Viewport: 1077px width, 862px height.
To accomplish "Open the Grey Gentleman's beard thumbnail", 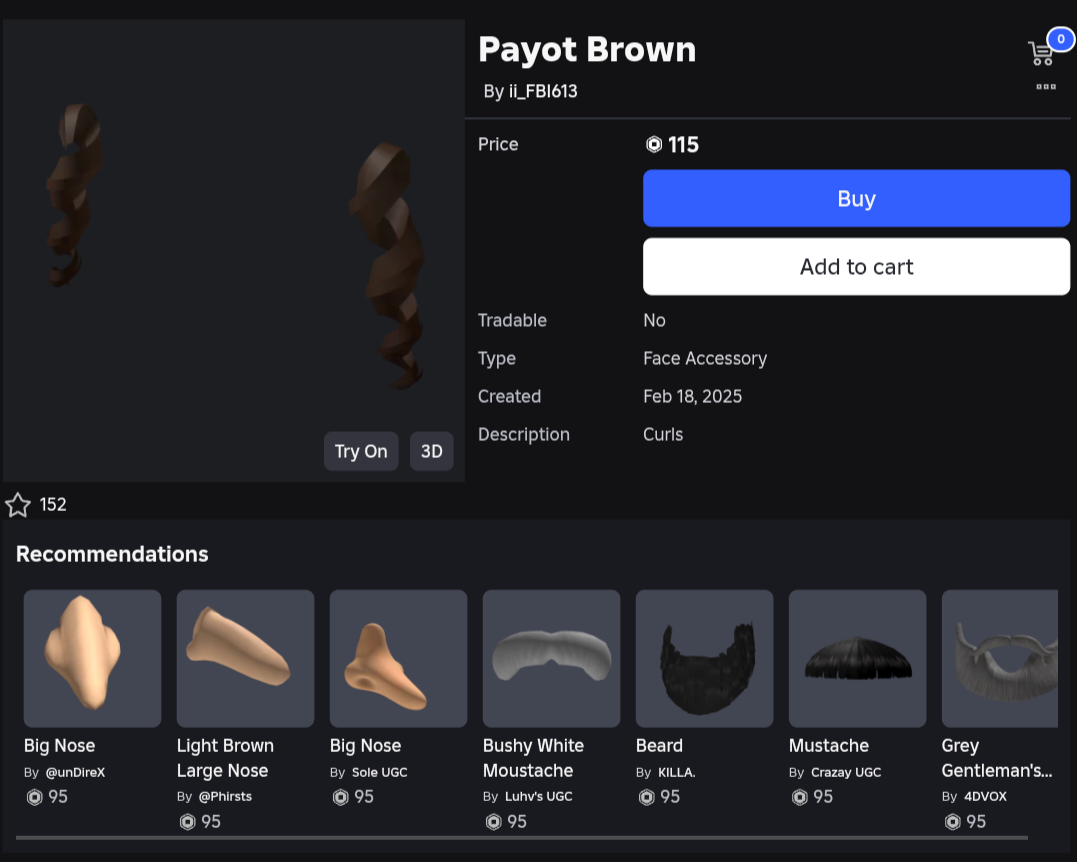I will 999,658.
